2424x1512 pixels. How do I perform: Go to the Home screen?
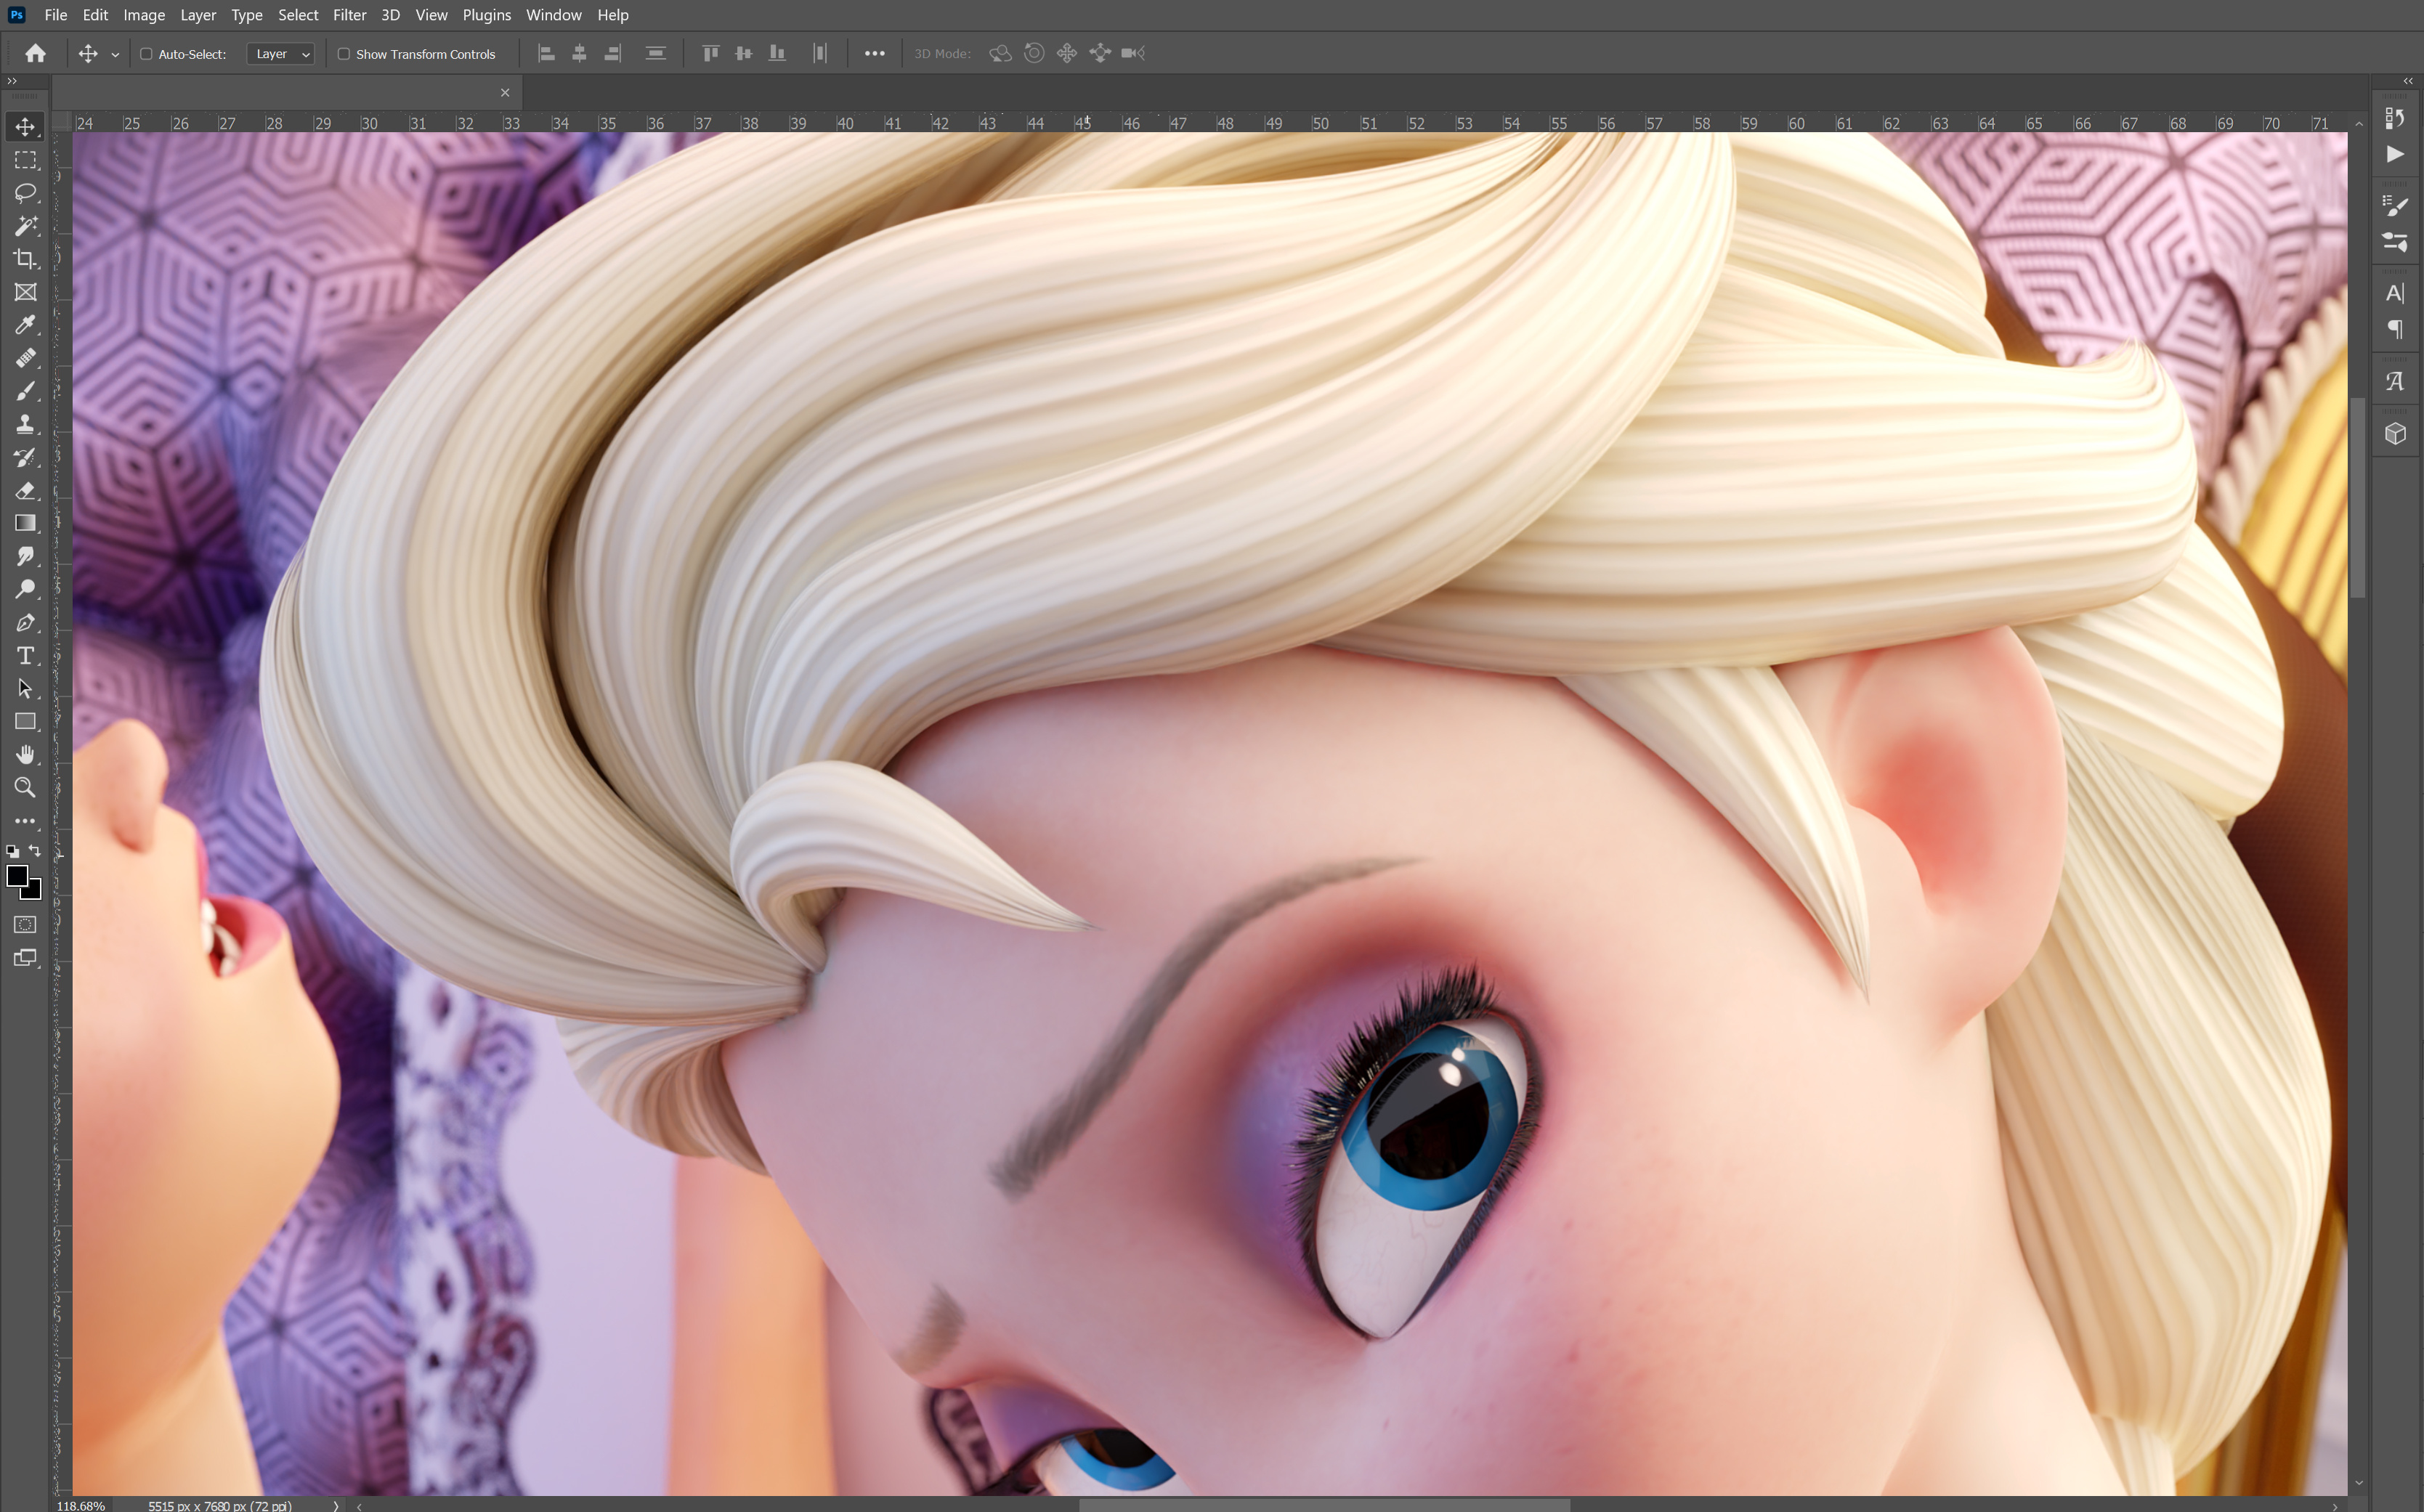(36, 54)
